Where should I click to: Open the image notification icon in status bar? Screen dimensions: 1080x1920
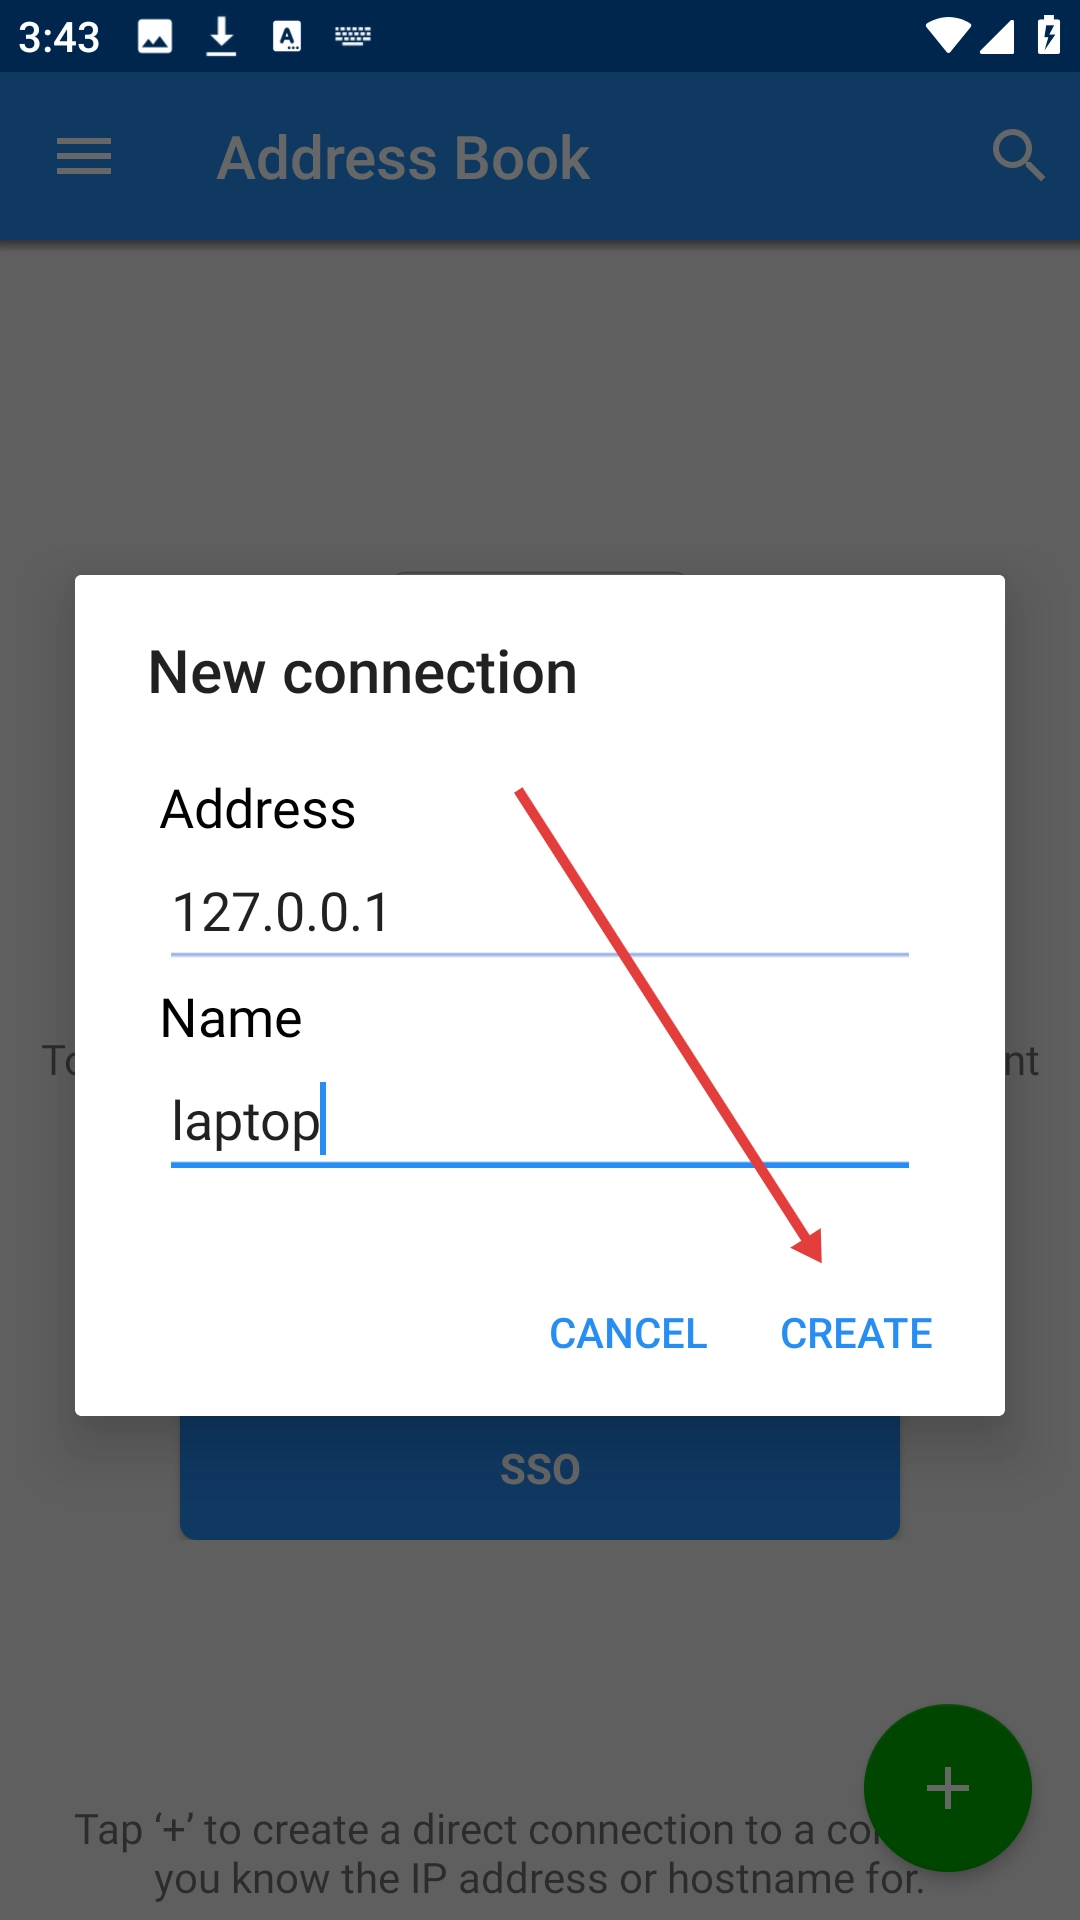155,37
